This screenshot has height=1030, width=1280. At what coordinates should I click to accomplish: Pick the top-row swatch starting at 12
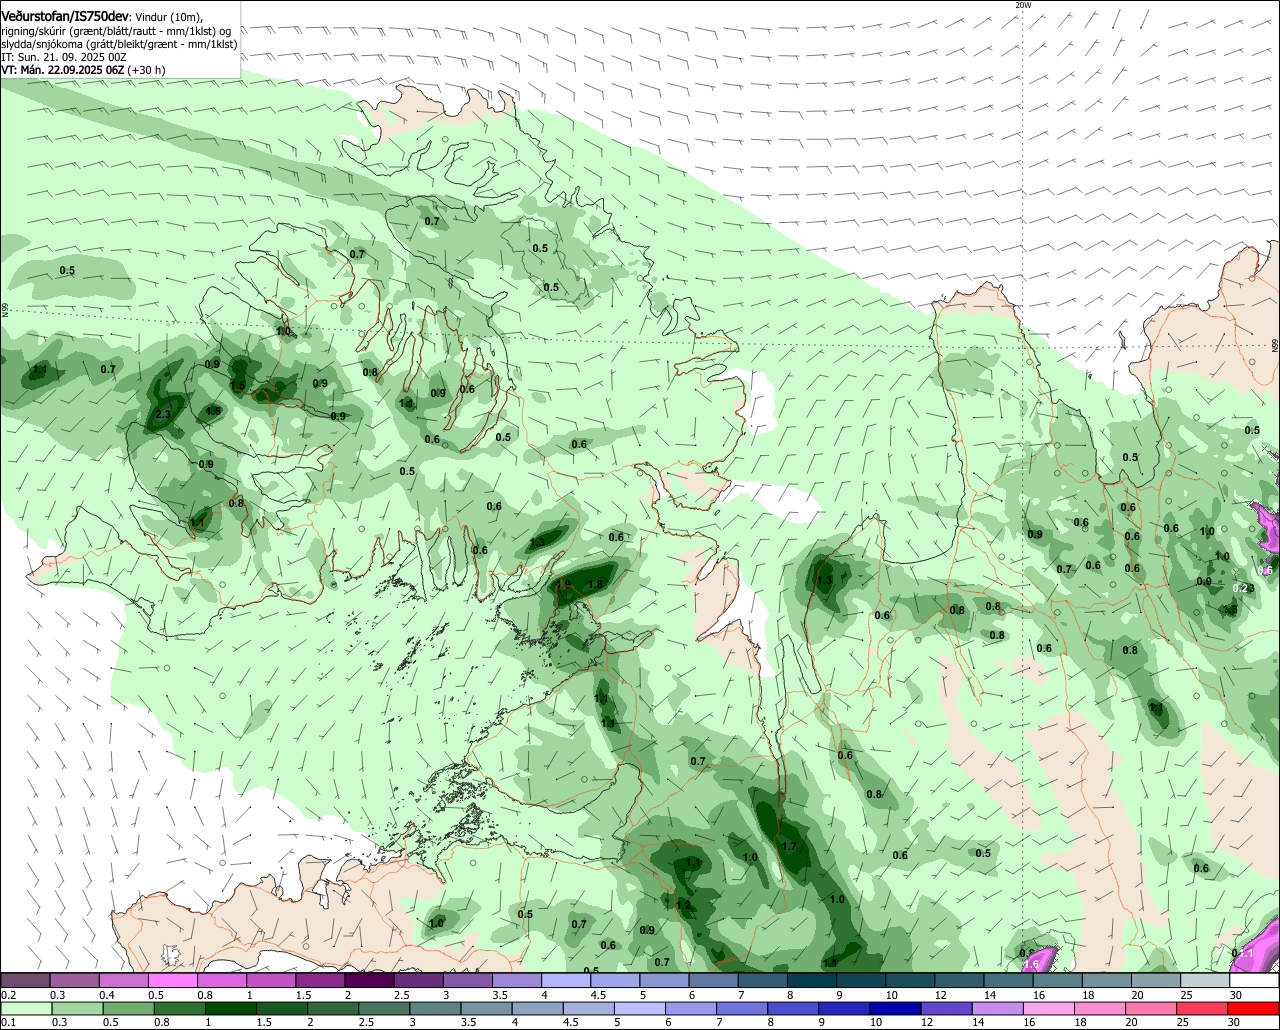coord(958,980)
